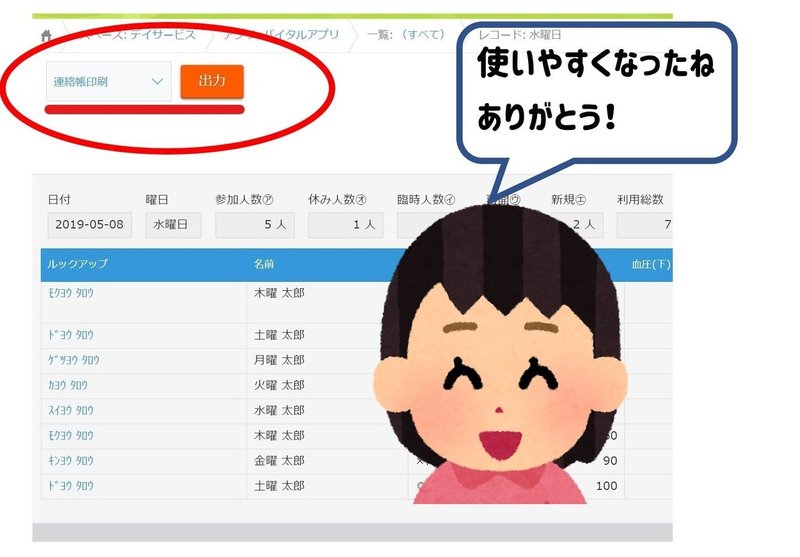Click the 新規 value 2 人
The height and width of the screenshot is (557, 800).
(x=583, y=225)
